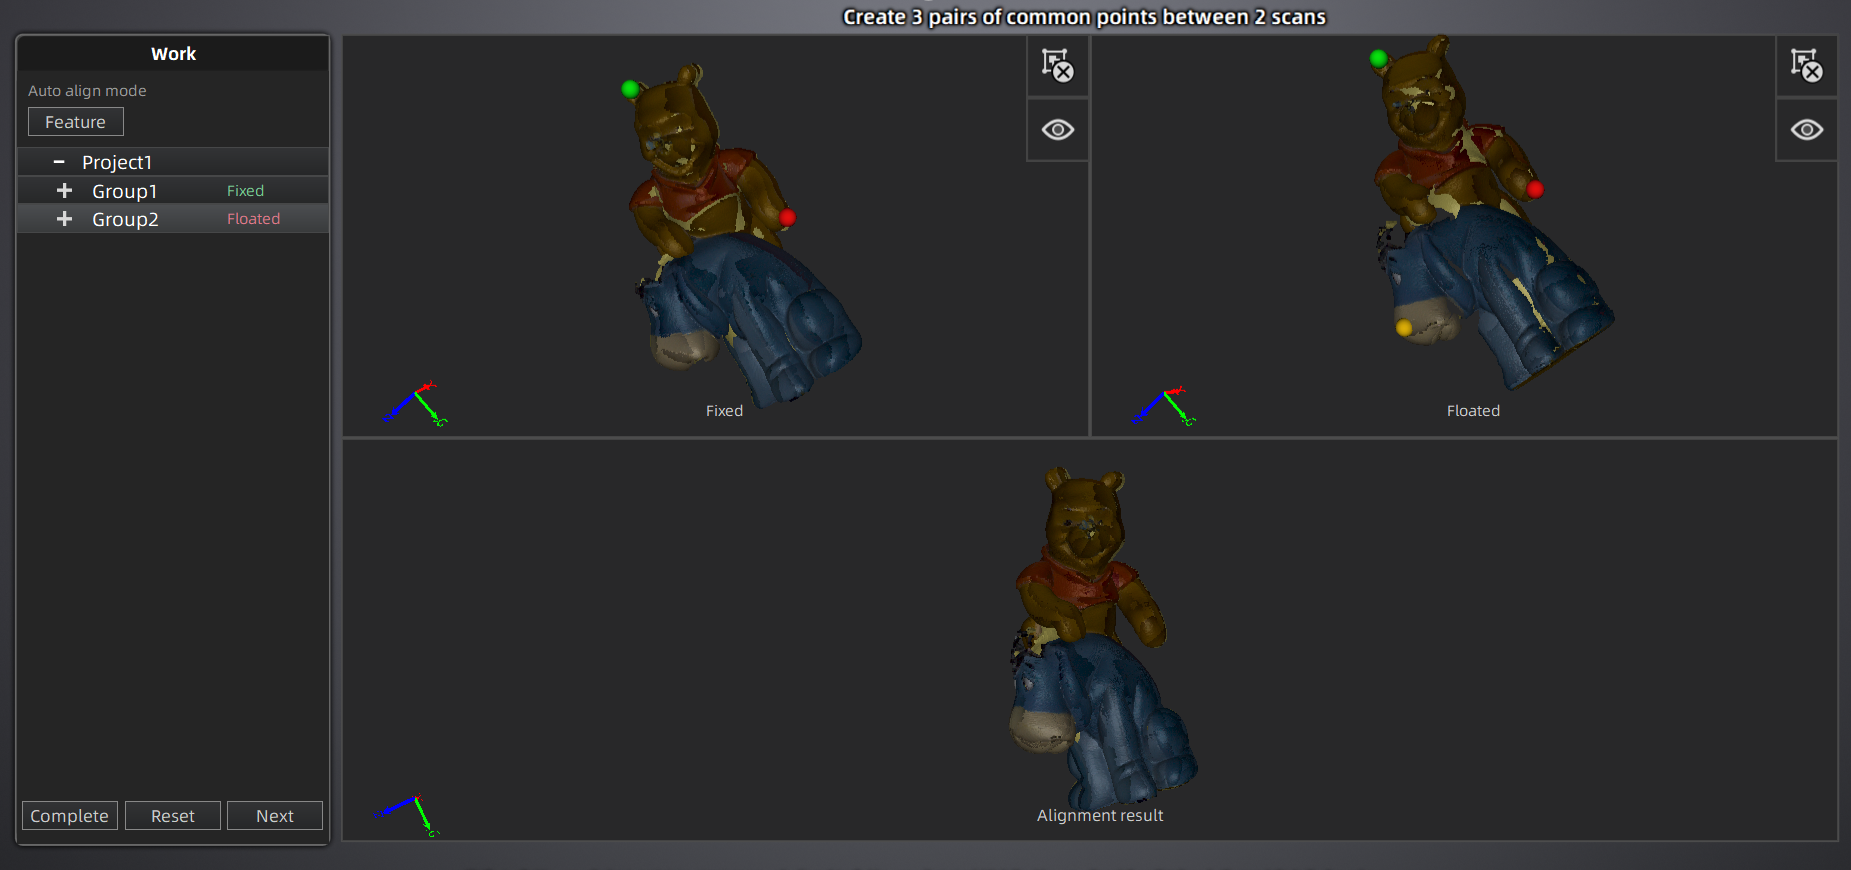Select the red point in Fixed viewport
The image size is (1851, 870).
(x=788, y=217)
